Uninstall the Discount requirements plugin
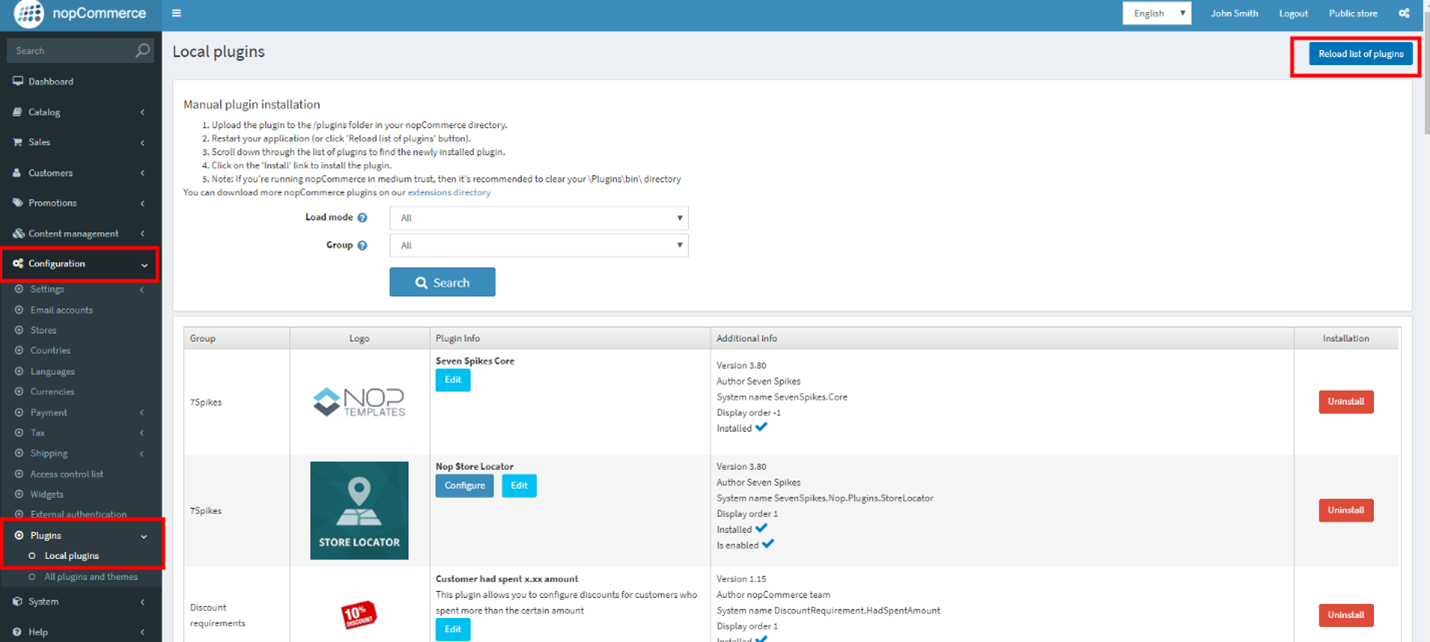The height and width of the screenshot is (642, 1430). pos(1346,615)
